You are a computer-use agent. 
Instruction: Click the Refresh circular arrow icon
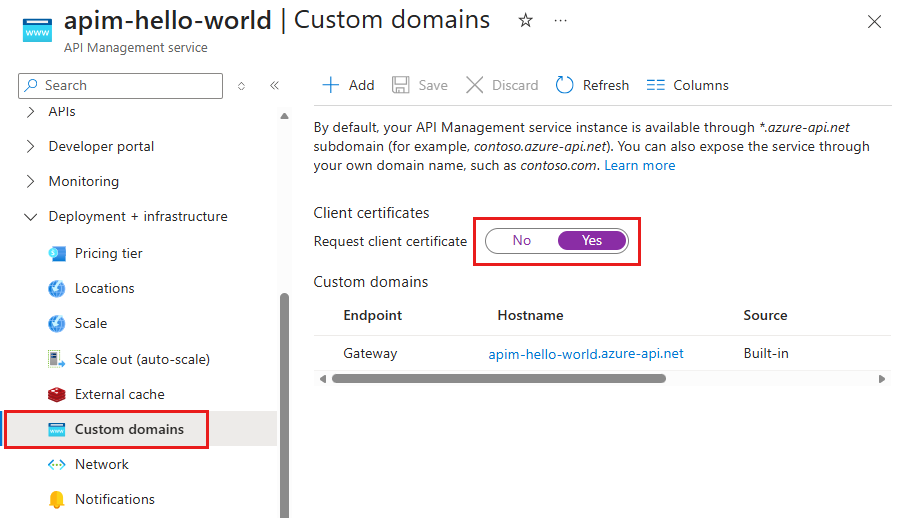564,85
